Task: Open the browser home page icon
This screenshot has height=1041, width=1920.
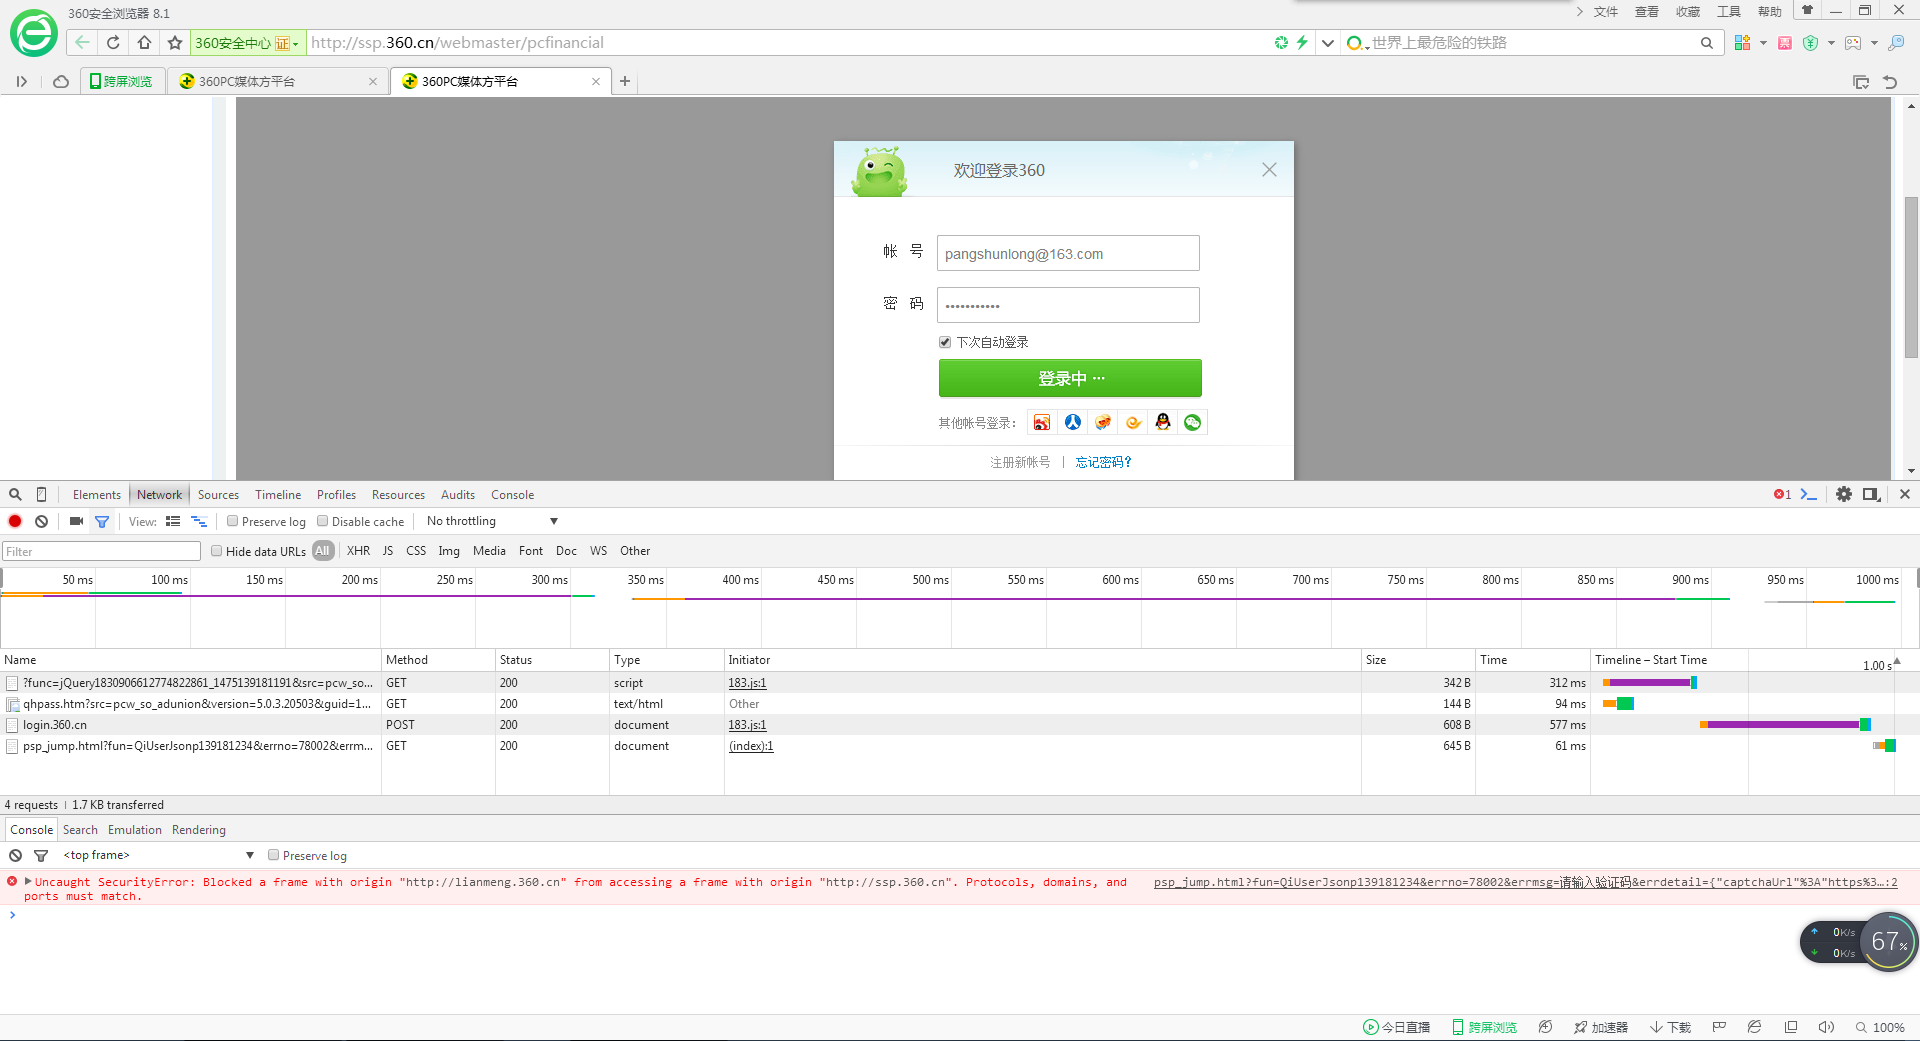Action: [x=145, y=43]
